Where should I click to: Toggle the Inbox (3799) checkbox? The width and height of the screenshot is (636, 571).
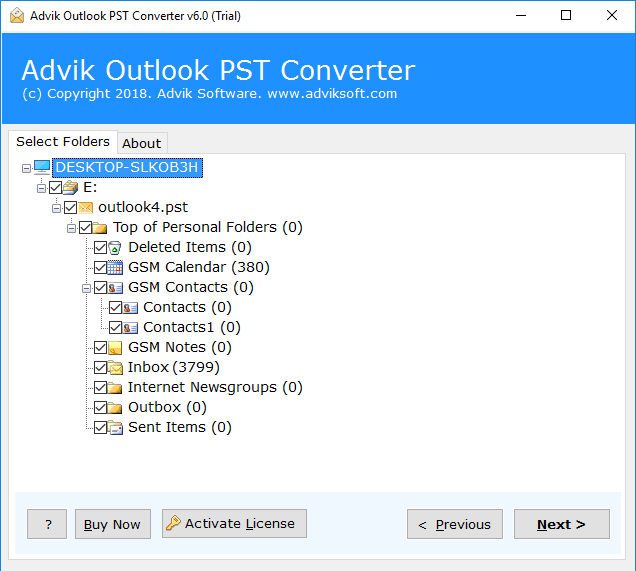click(x=100, y=367)
